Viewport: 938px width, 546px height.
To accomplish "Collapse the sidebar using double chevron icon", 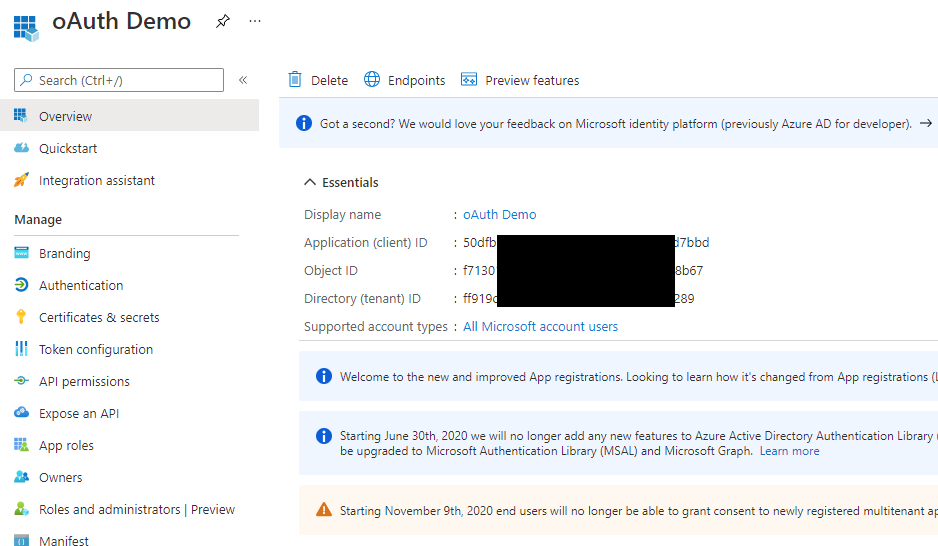I will 243,80.
